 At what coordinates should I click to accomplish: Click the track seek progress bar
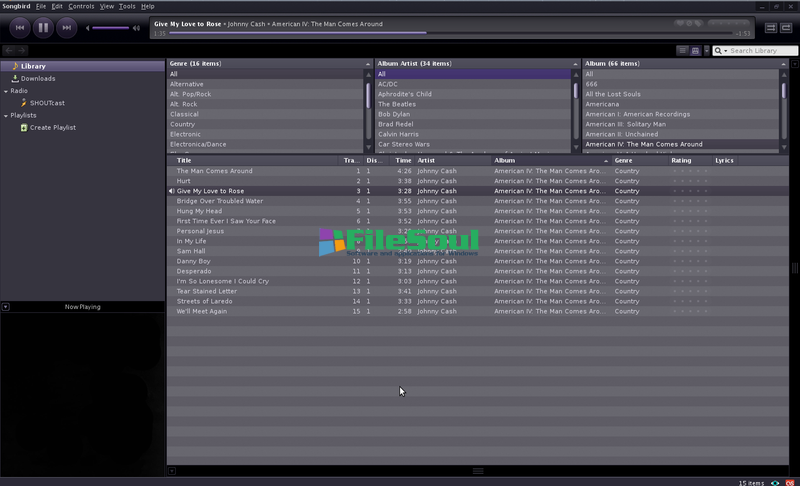(450, 33)
